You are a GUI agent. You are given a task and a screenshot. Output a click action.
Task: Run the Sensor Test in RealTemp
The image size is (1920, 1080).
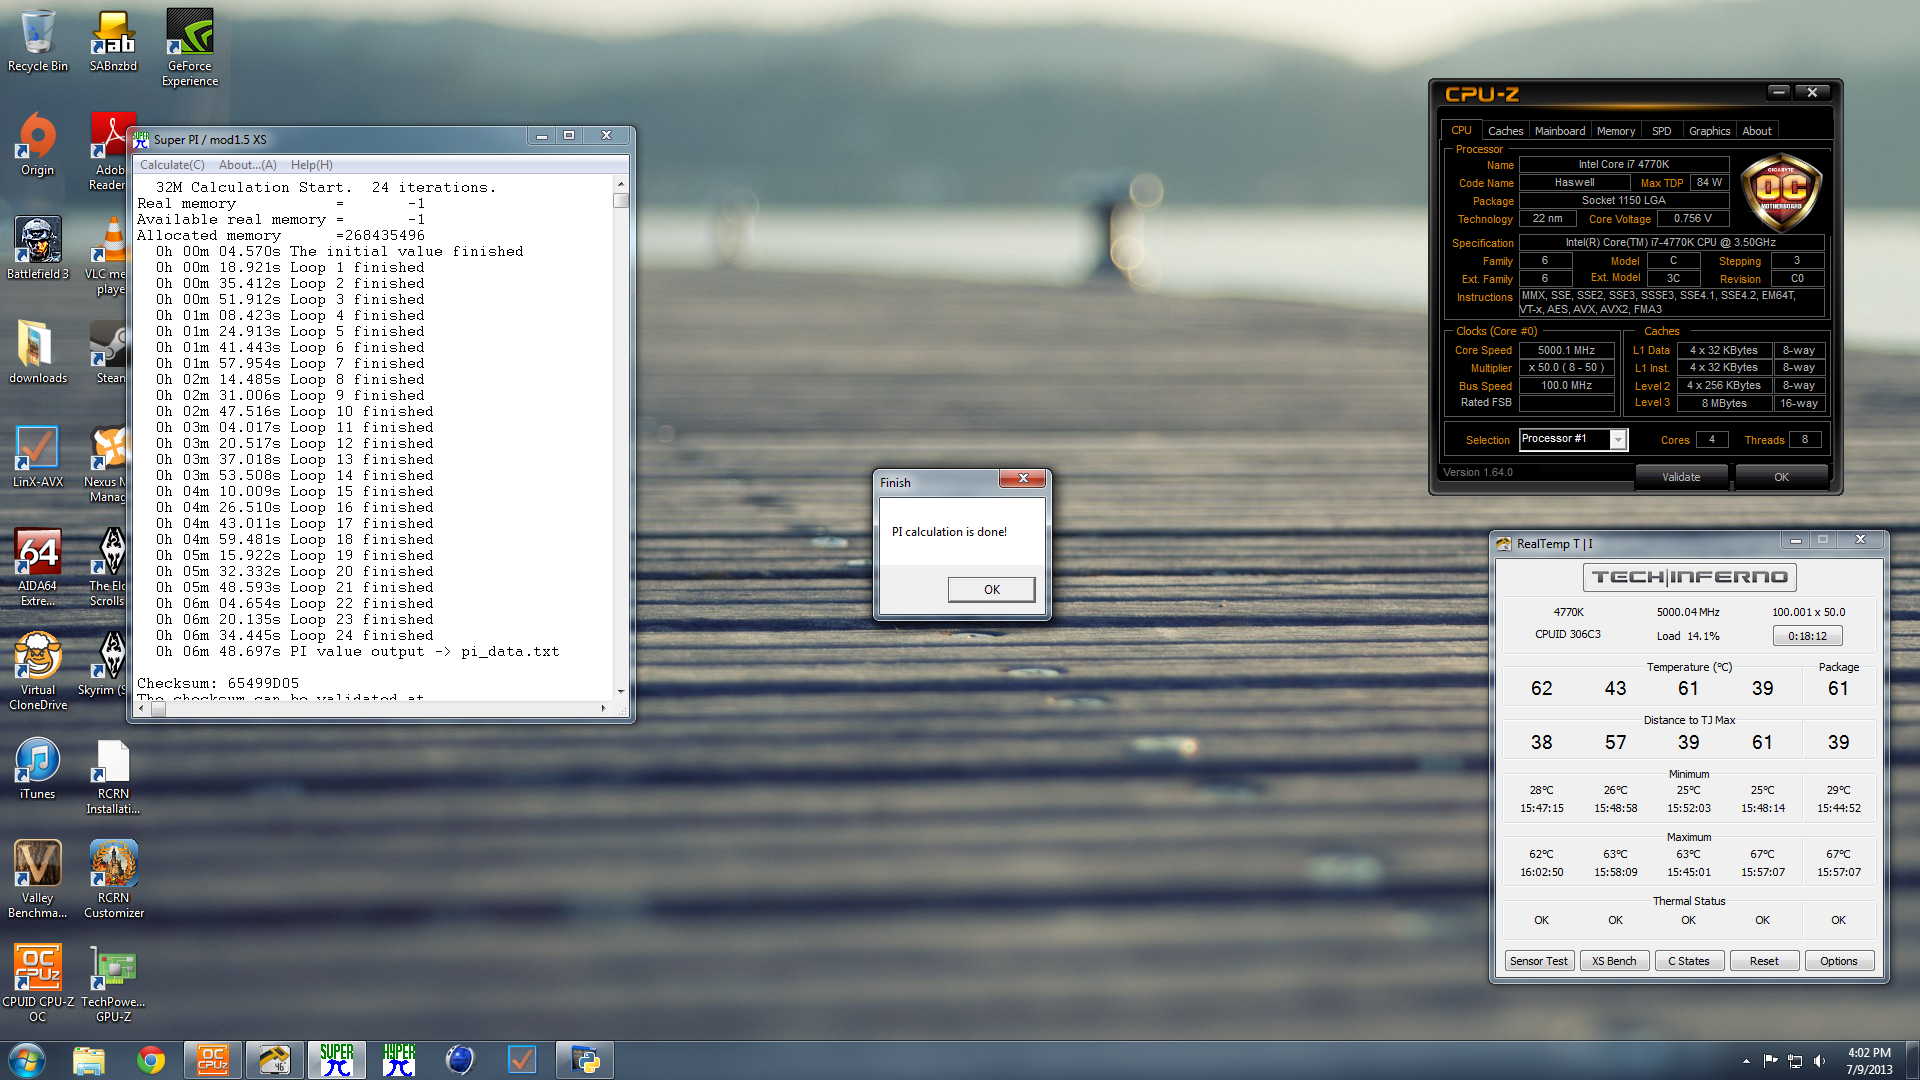[1539, 961]
